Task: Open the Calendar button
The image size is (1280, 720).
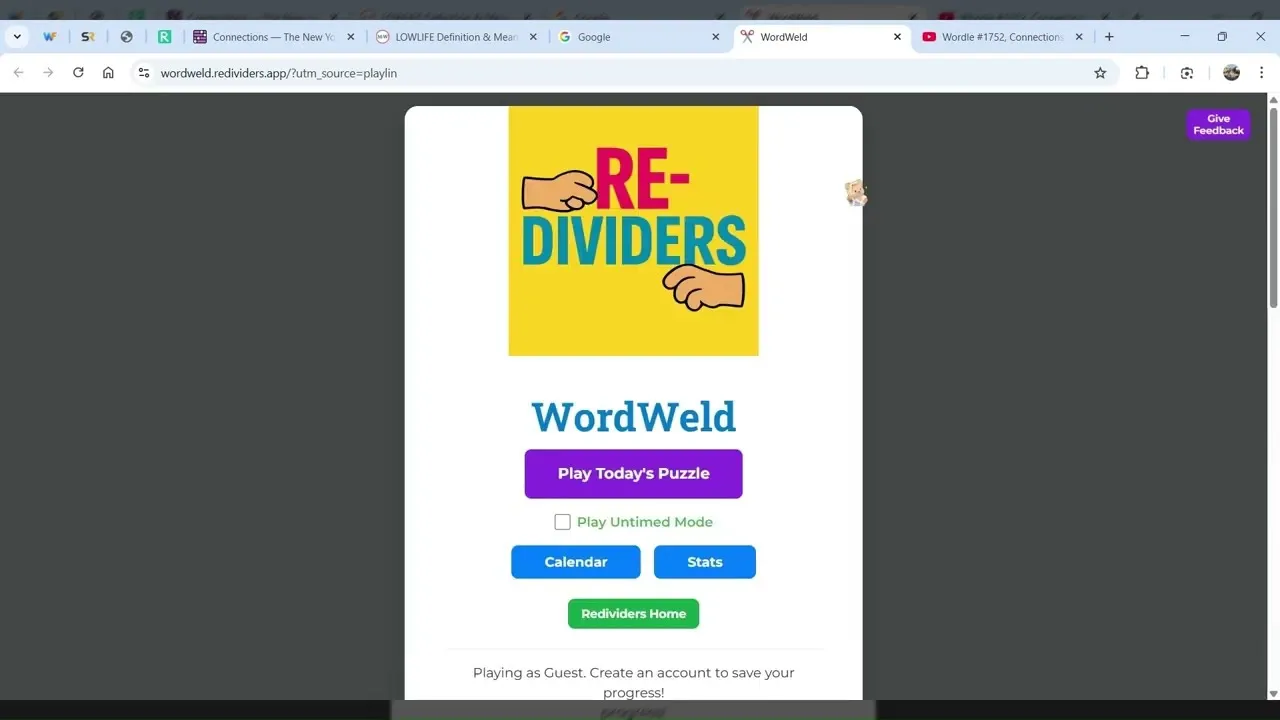Action: tap(576, 562)
